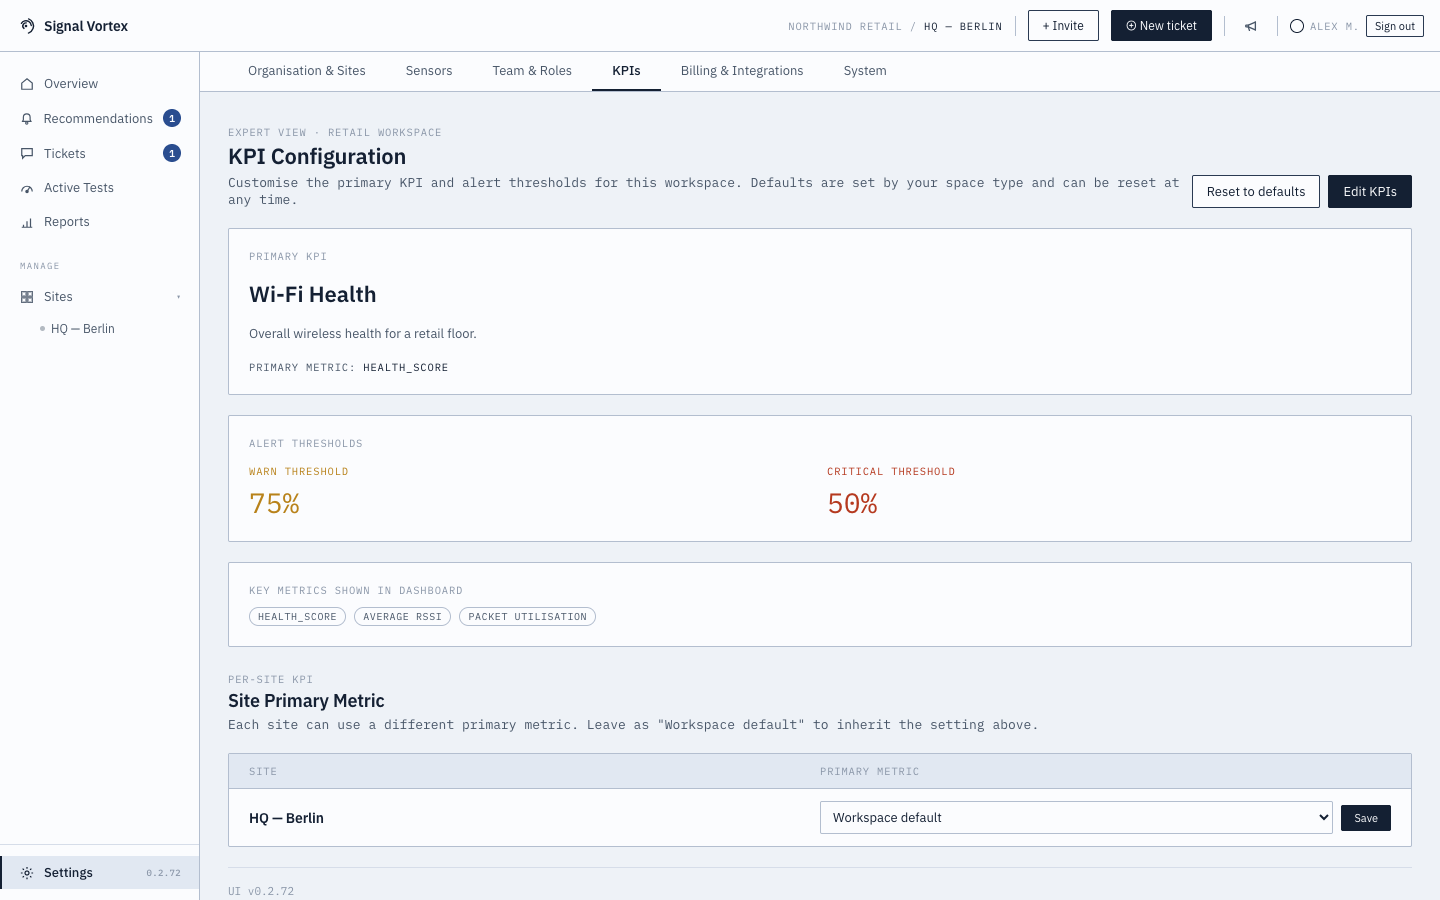Click the Recommendations count badge
1440x900 pixels.
pos(172,118)
